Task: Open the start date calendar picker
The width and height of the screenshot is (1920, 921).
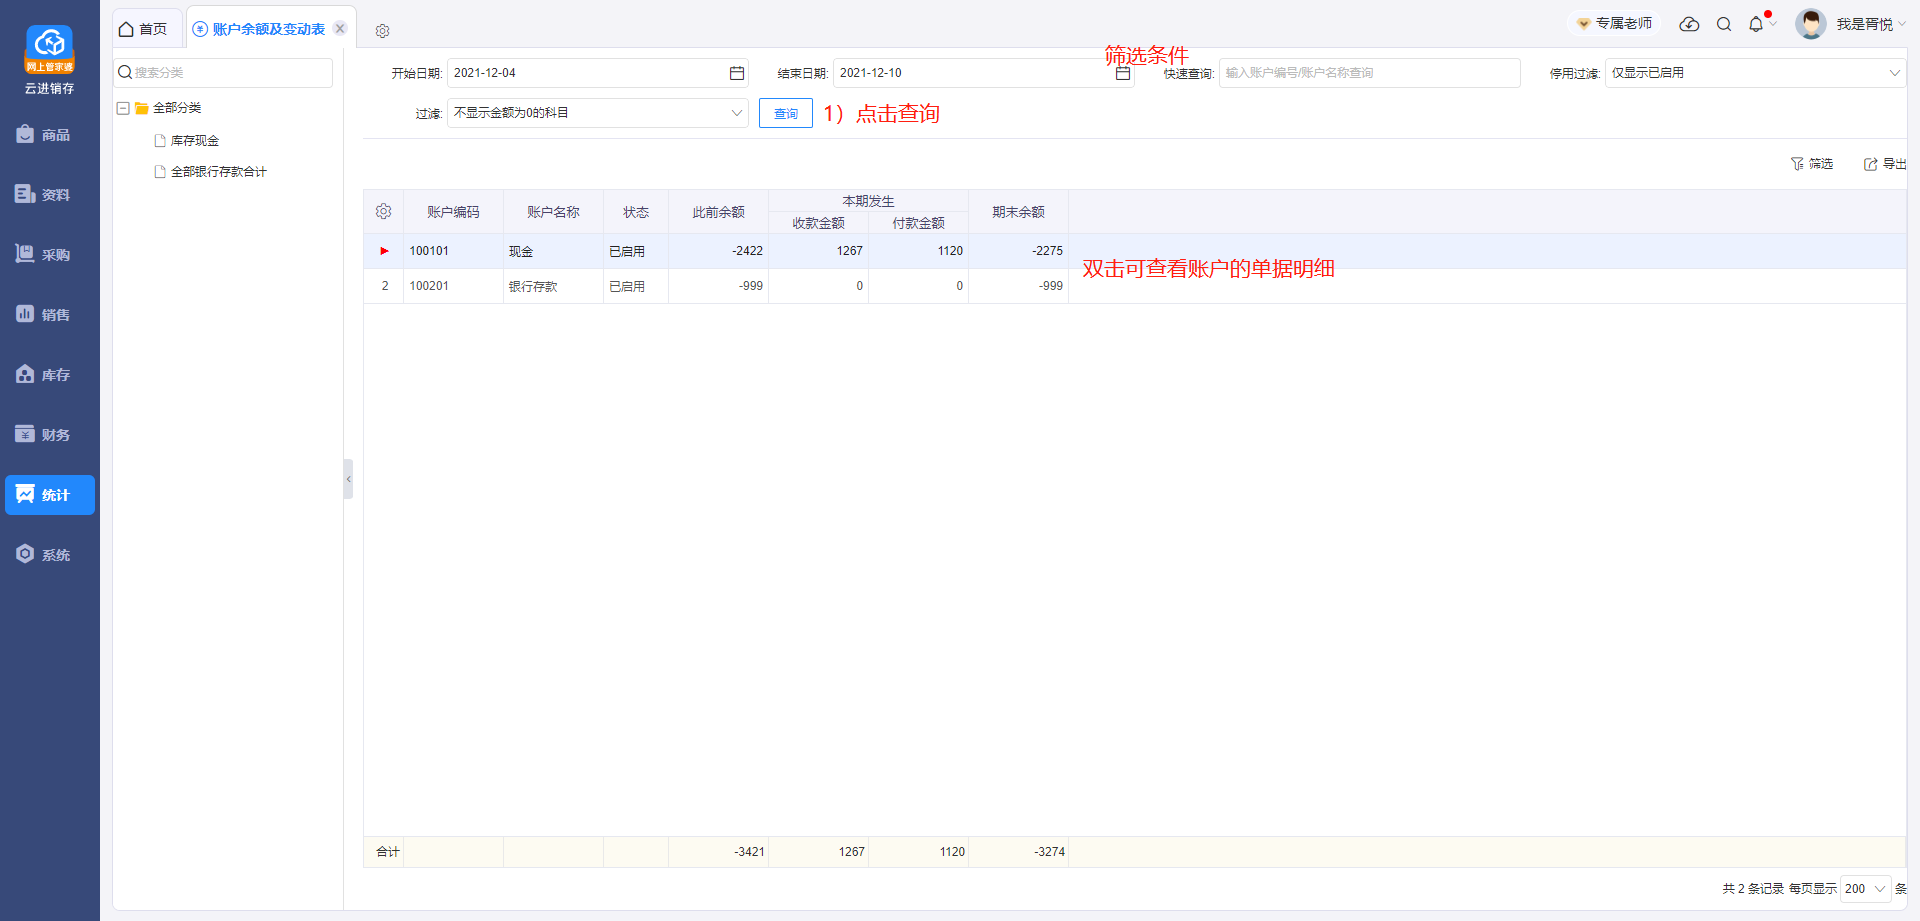Action: pos(737,73)
